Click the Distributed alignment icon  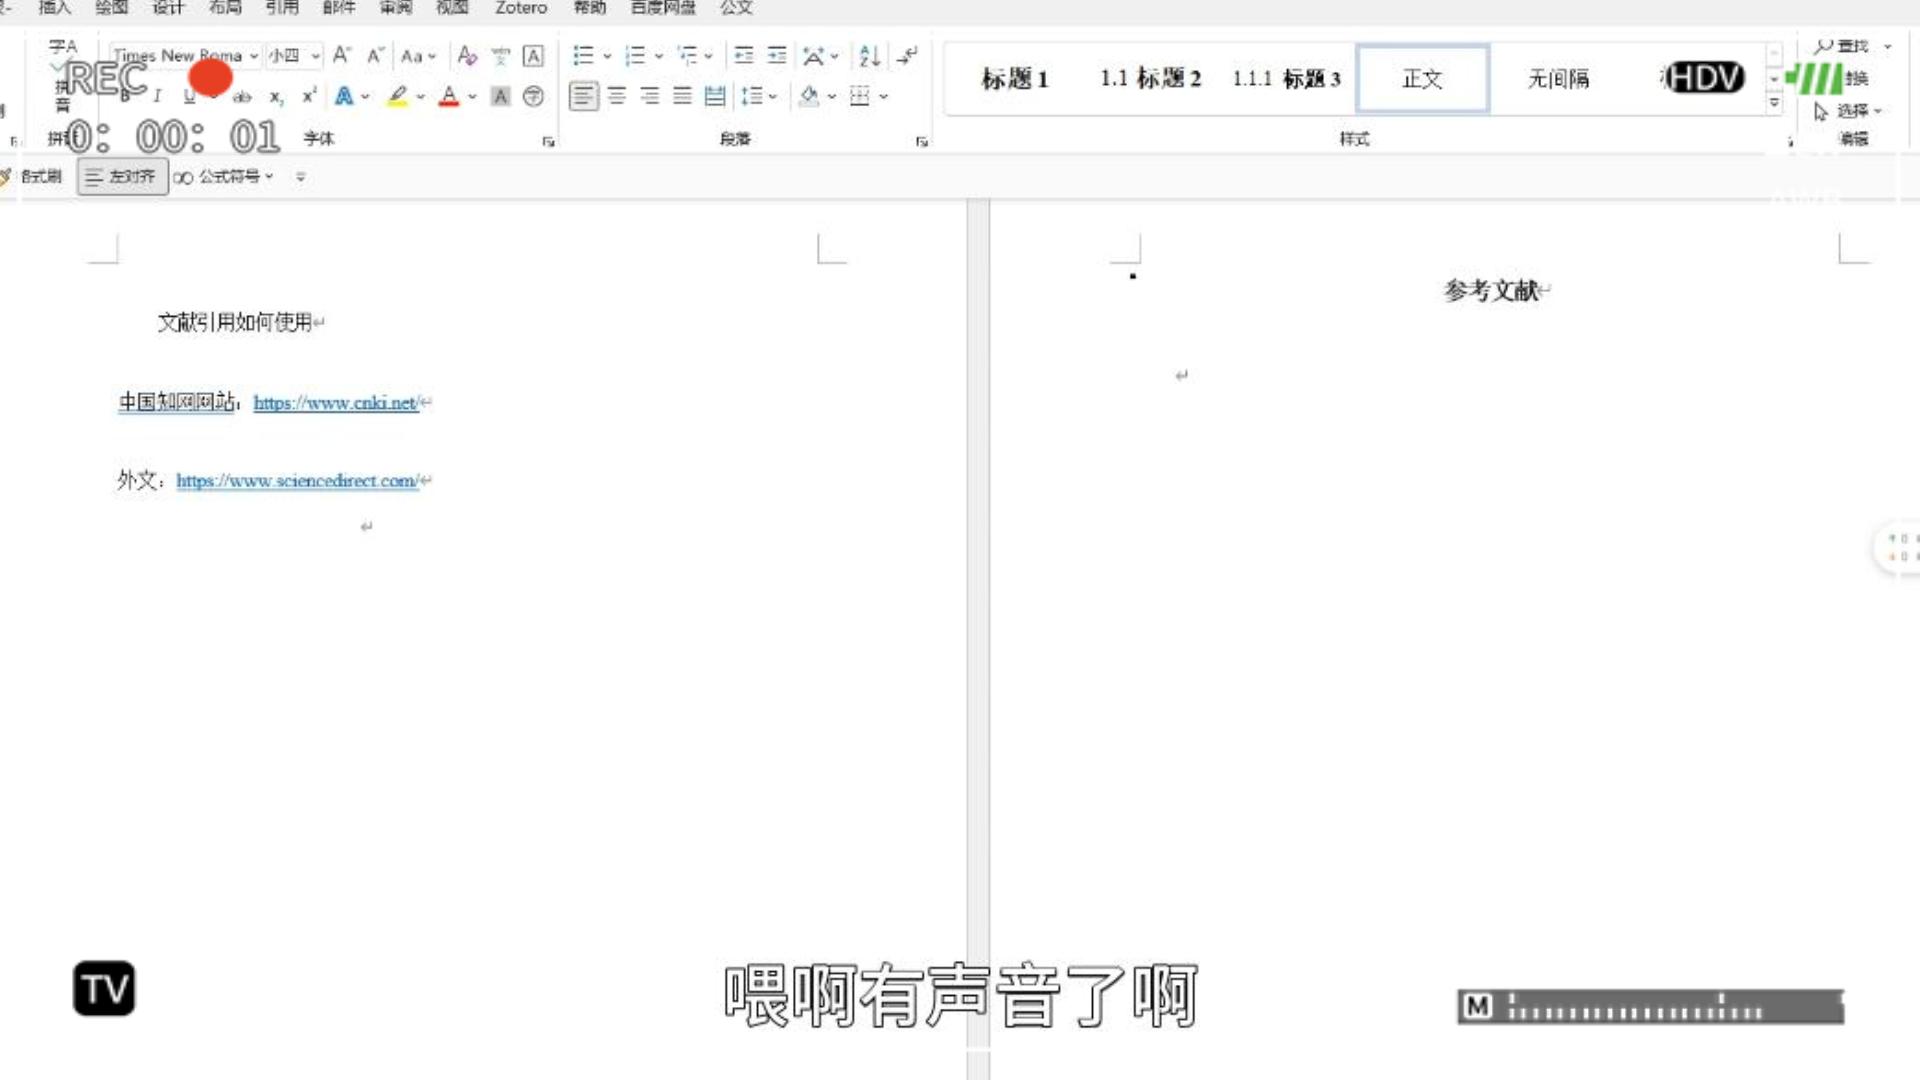point(715,96)
